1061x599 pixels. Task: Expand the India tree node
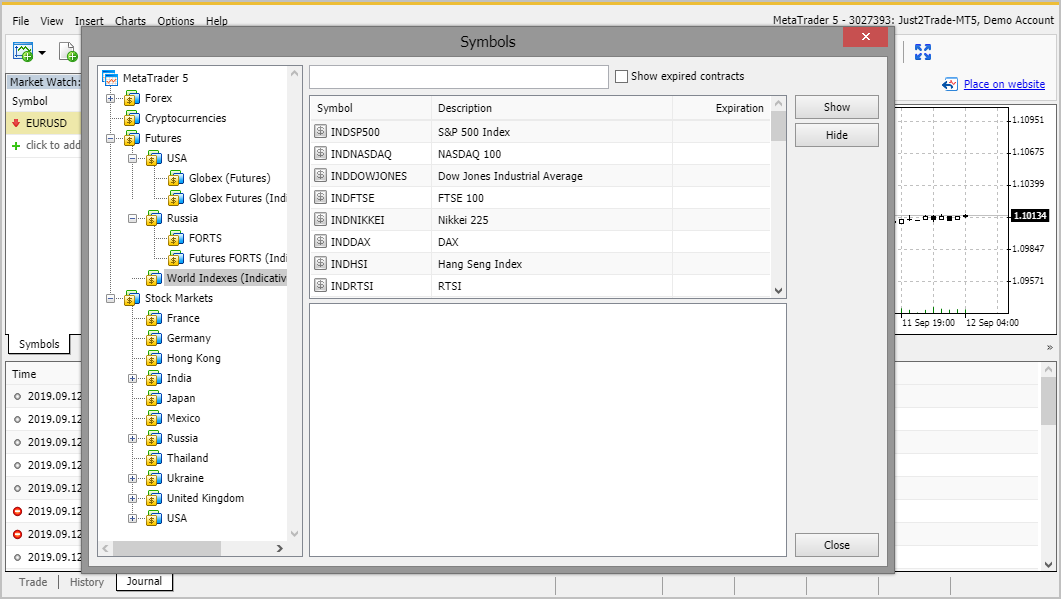(x=133, y=378)
